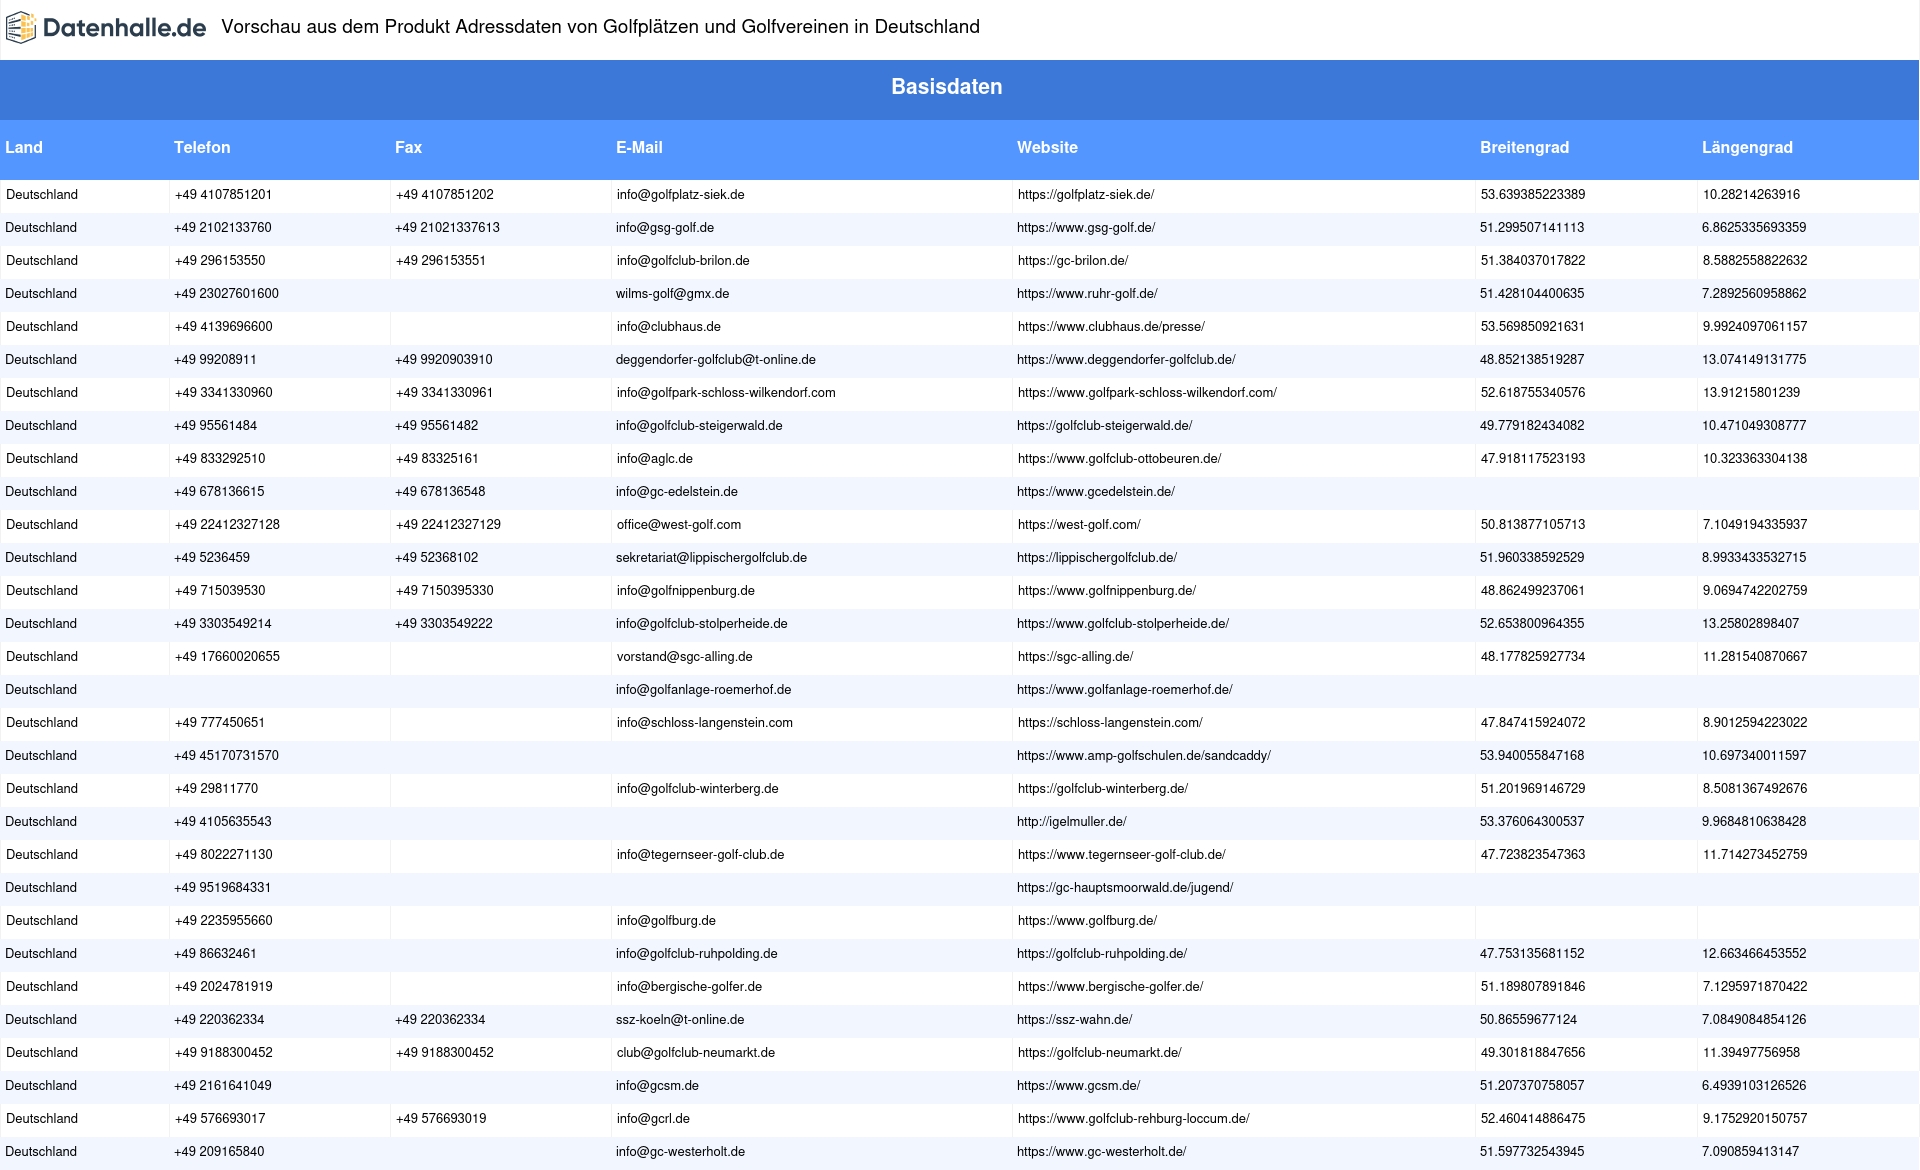This screenshot has height=1170, width=1920.
Task: Open the https://golfplatz-siek.de/ website cell
Action: [x=1086, y=195]
